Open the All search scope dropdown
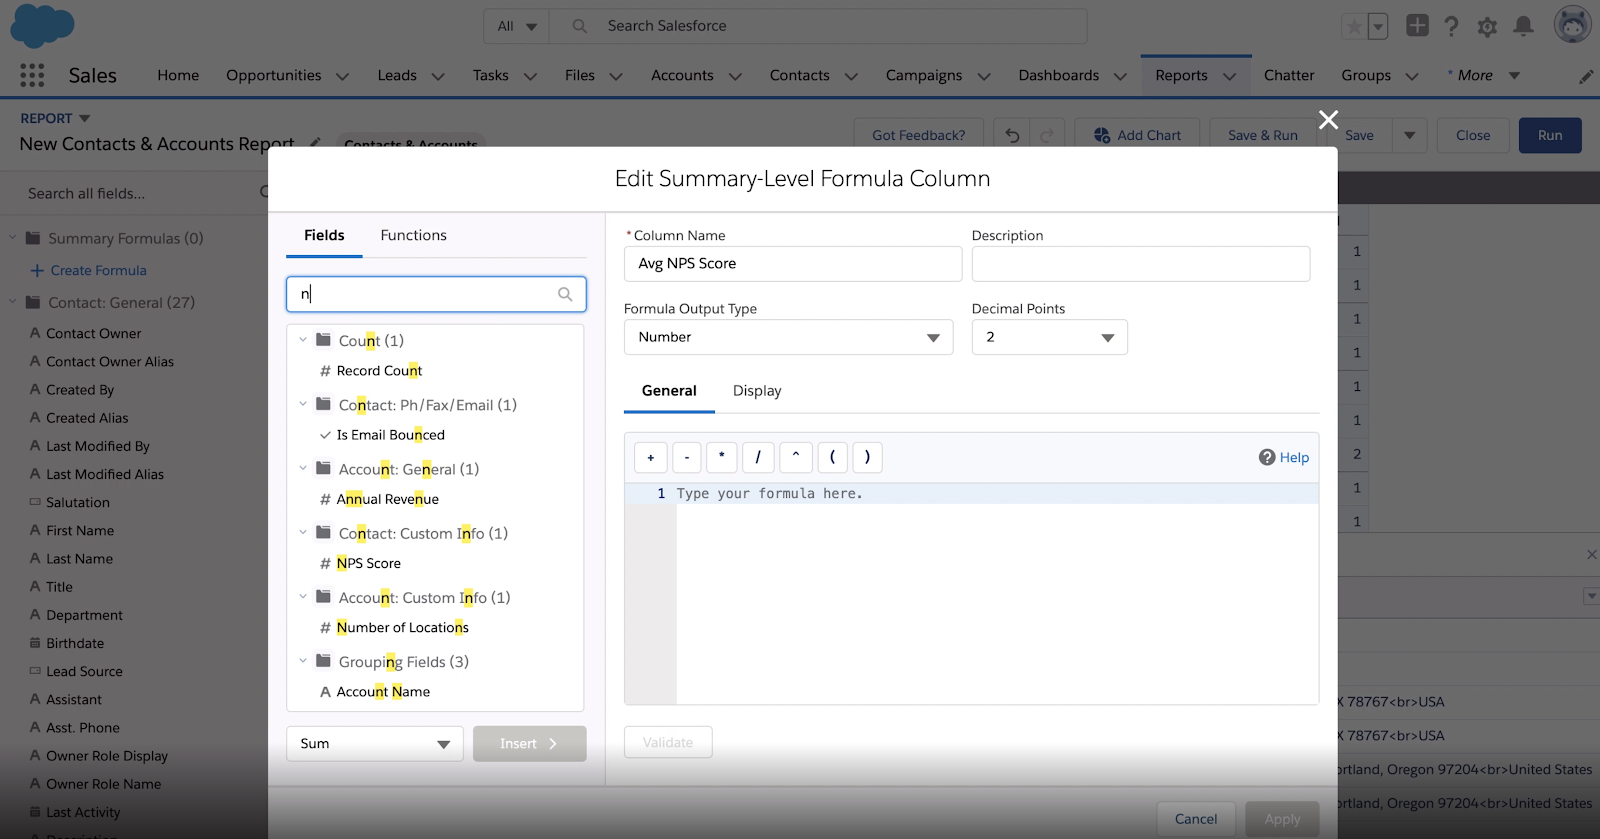Screen dimensions: 1600x839 click(x=517, y=26)
